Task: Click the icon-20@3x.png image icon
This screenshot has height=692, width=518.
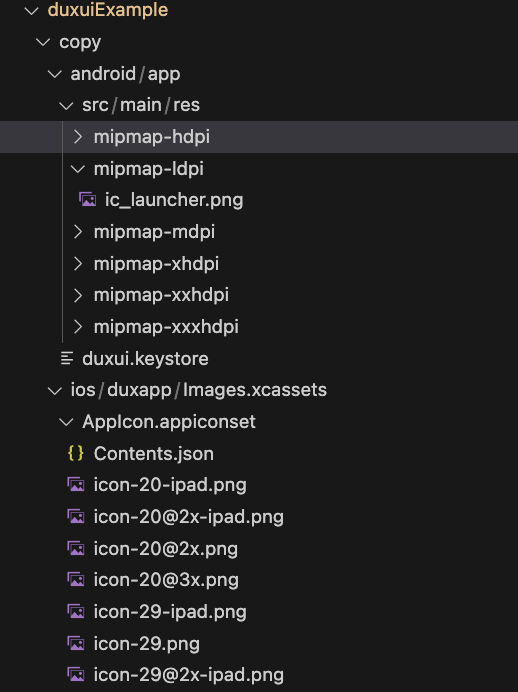Action: [75, 579]
